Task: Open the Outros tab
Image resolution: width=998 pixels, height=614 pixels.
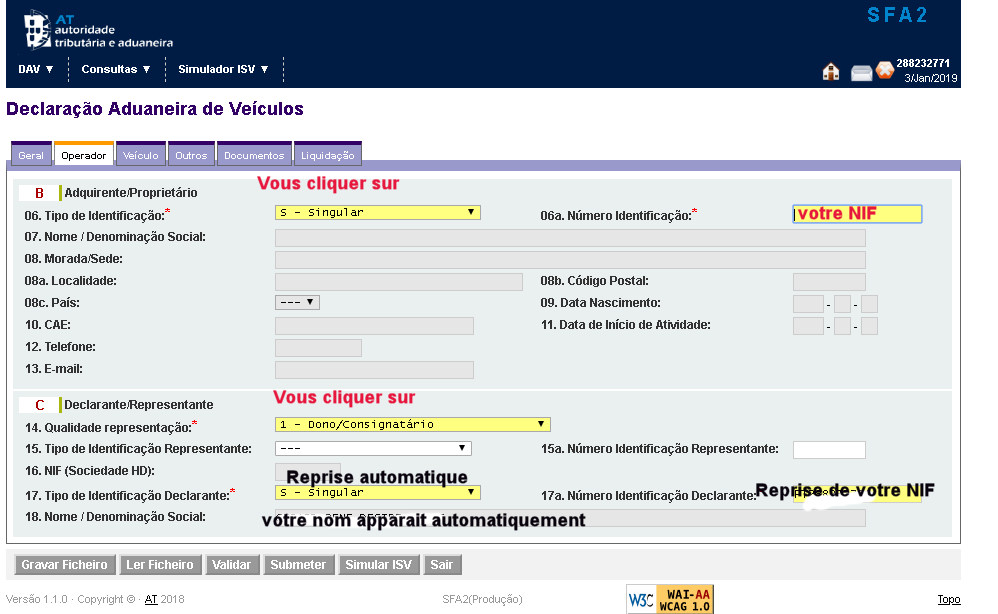Action: coord(191,155)
